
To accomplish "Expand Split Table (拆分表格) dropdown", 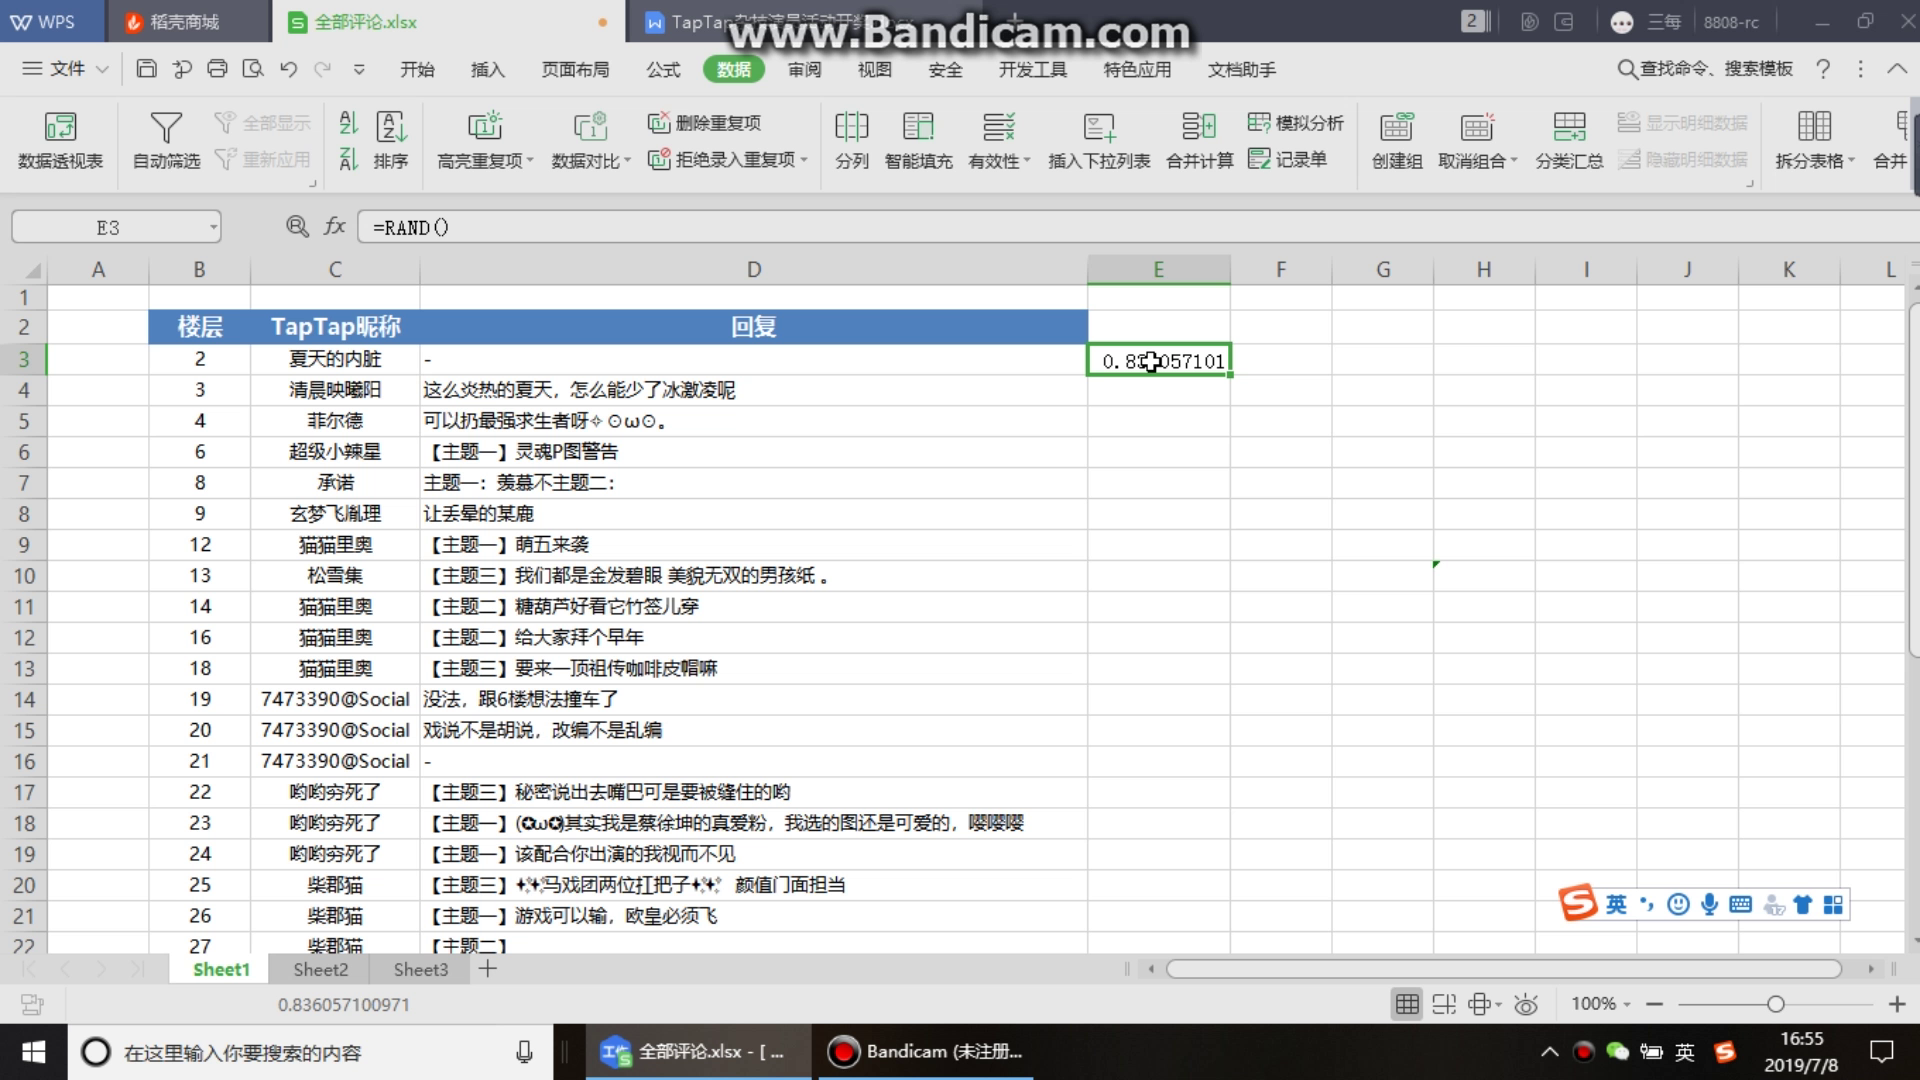I will pos(1851,161).
